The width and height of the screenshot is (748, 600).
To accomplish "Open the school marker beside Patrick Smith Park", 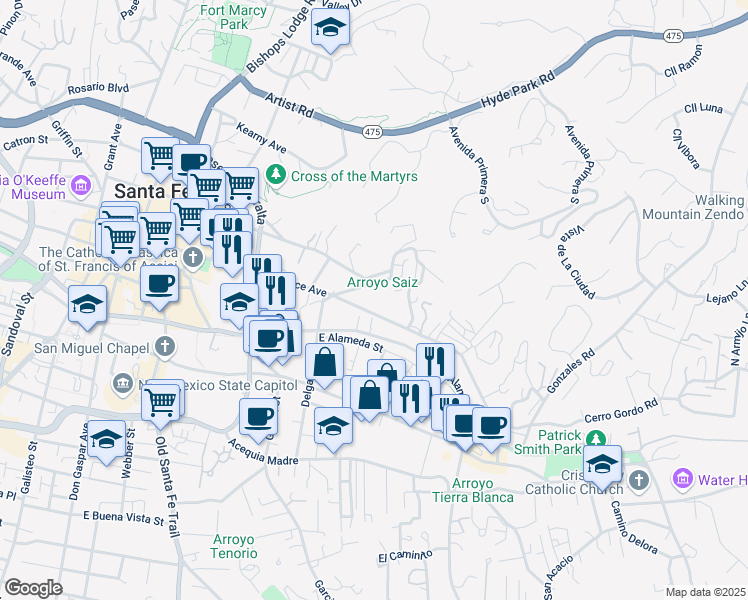I will [x=603, y=463].
